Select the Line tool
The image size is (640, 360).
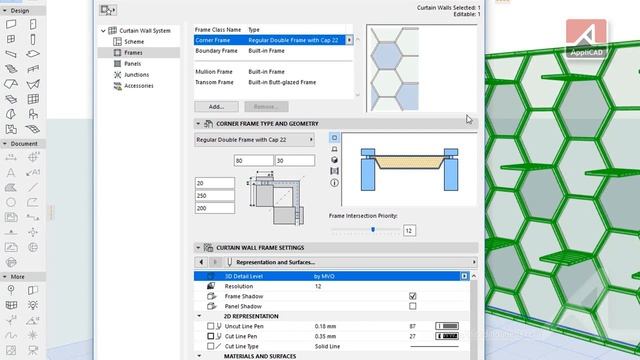point(33,187)
